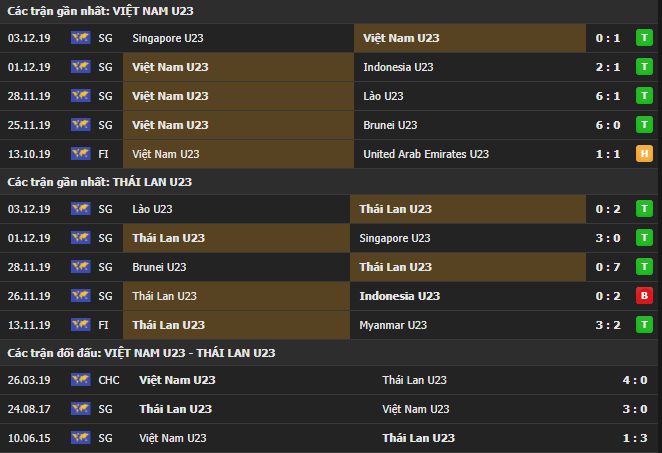
Task: Click the league flag icon beside the CHC label
Action: pos(80,380)
